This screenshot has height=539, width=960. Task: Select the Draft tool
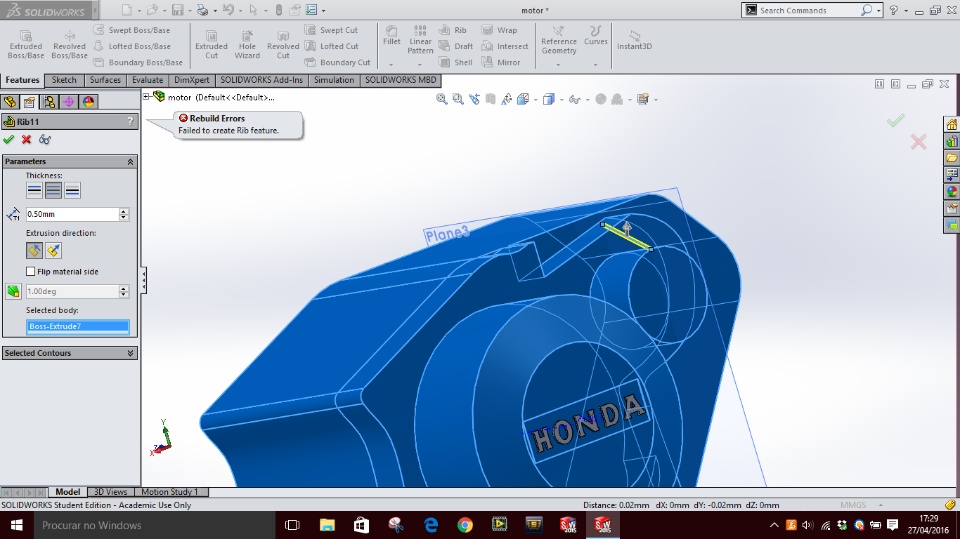(456, 46)
